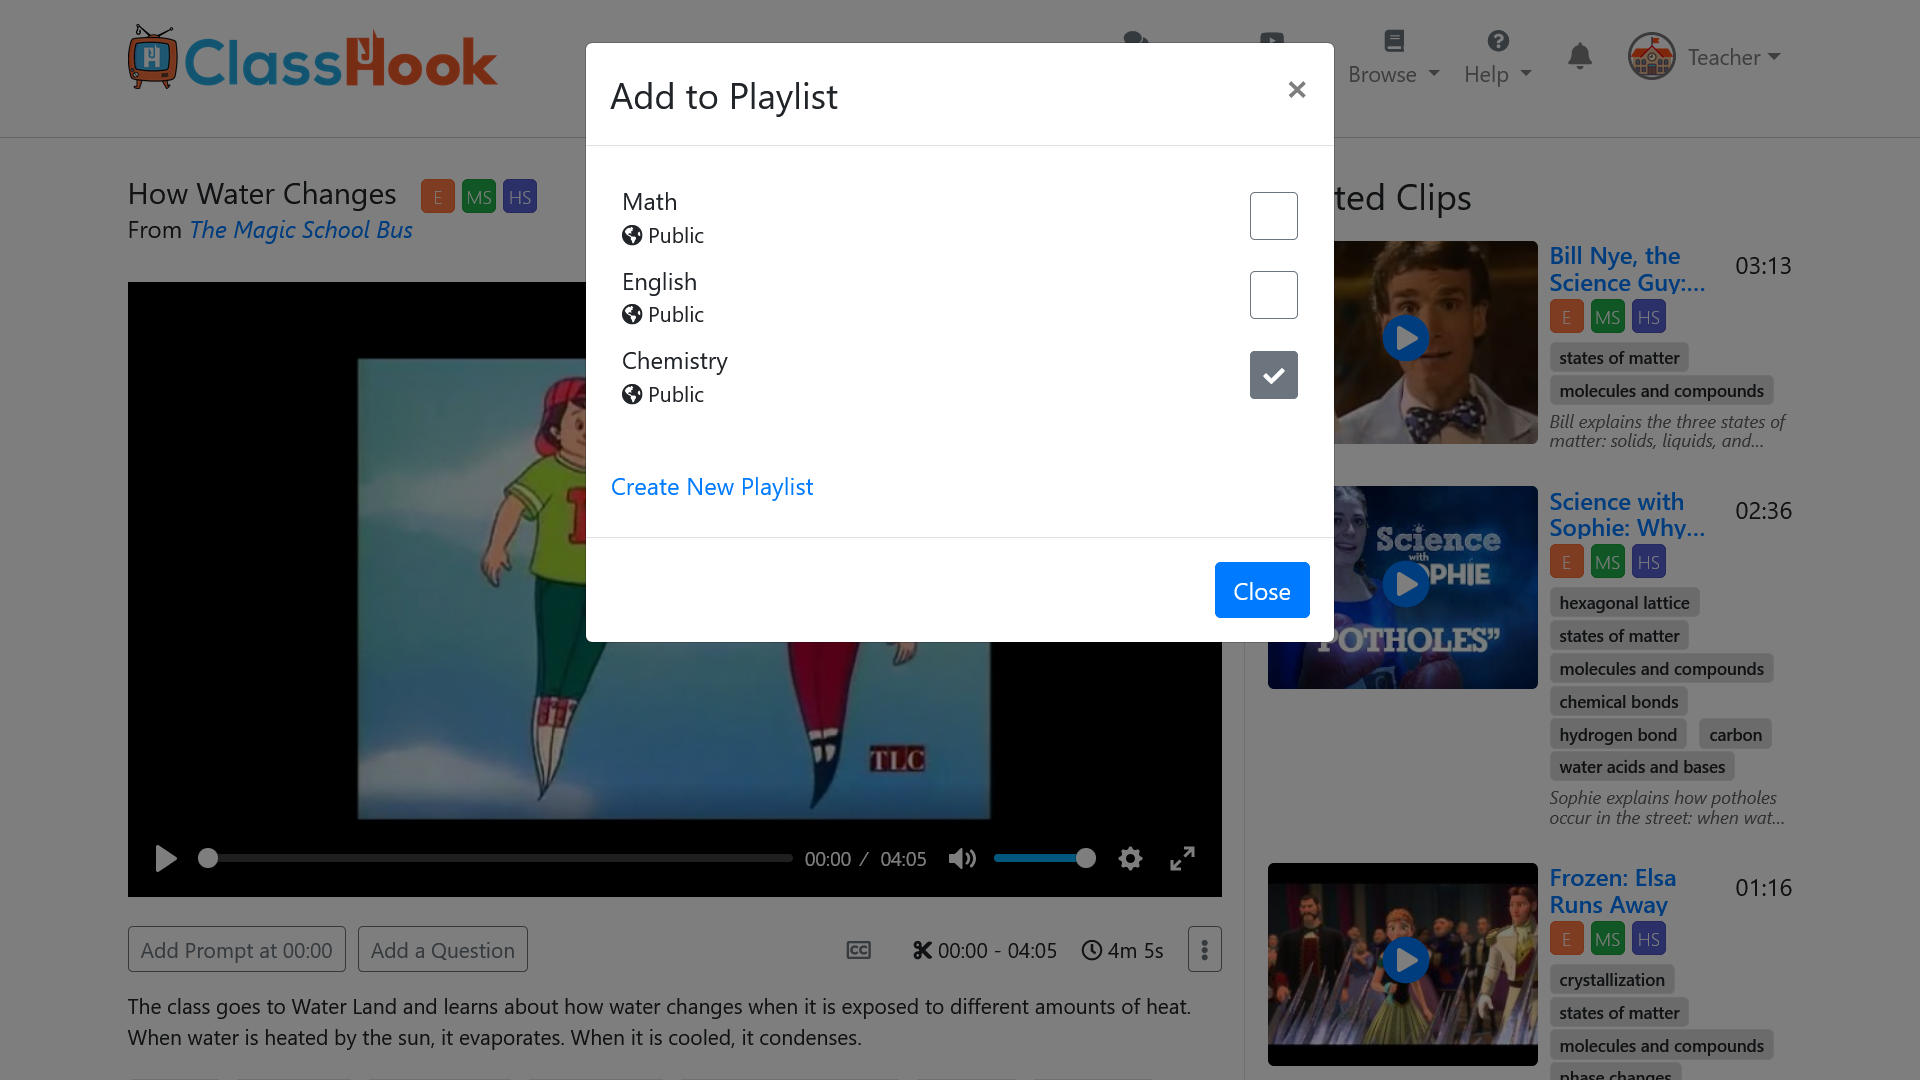Check the English playlist checkbox
Image resolution: width=1920 pixels, height=1080 pixels.
(x=1273, y=295)
